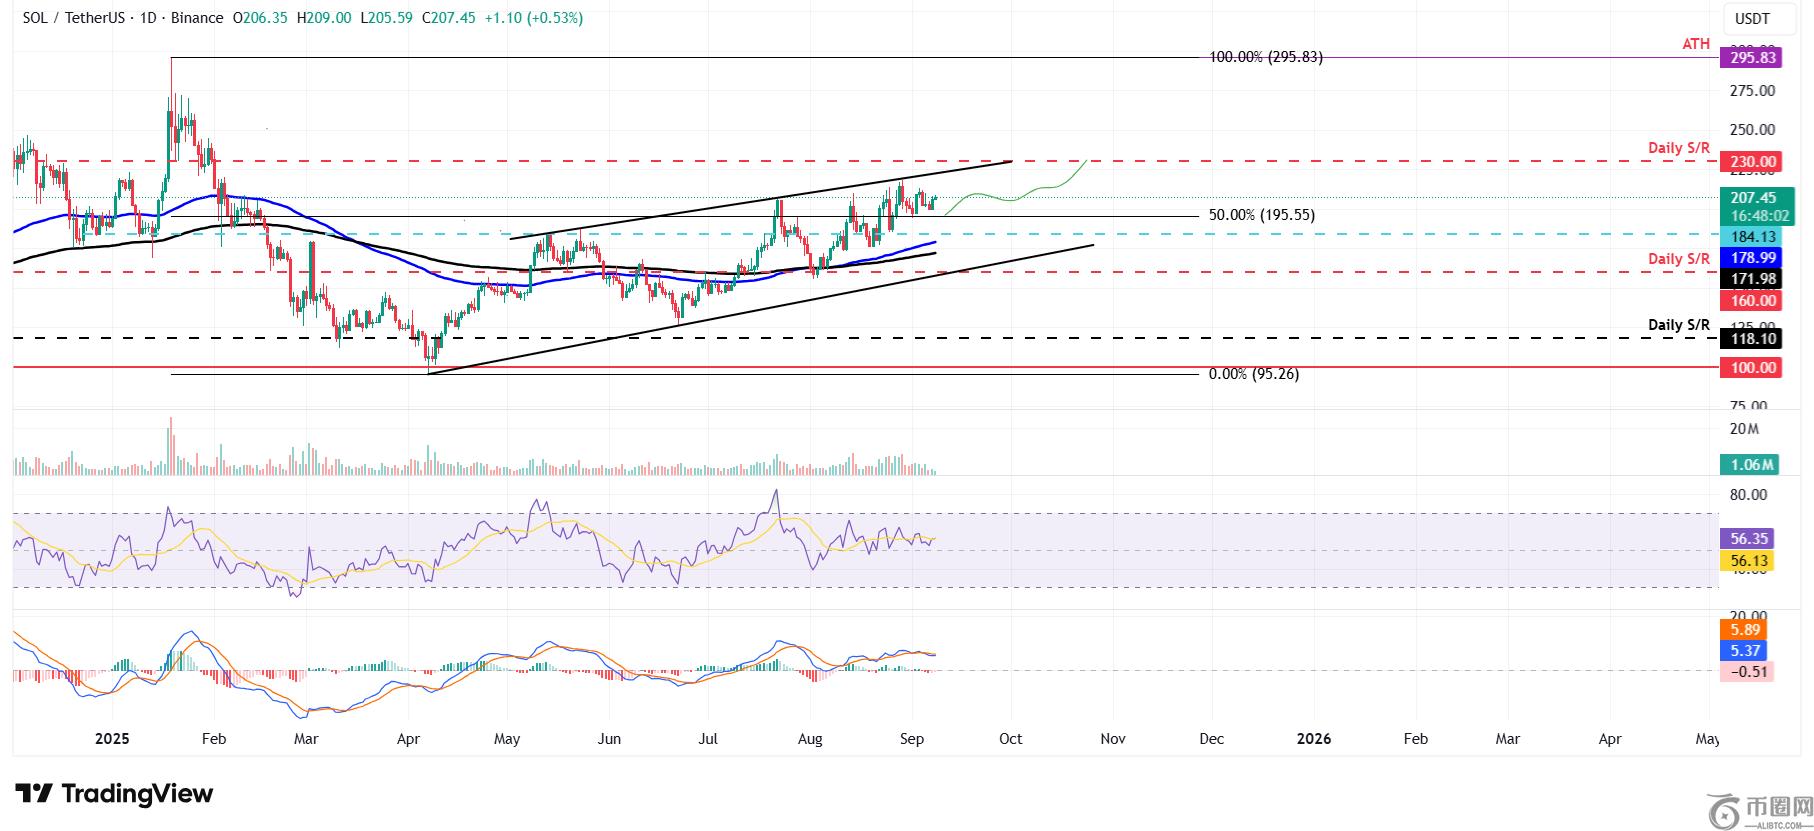
Task: Select the red 230.00 price label
Action: pos(1753,161)
